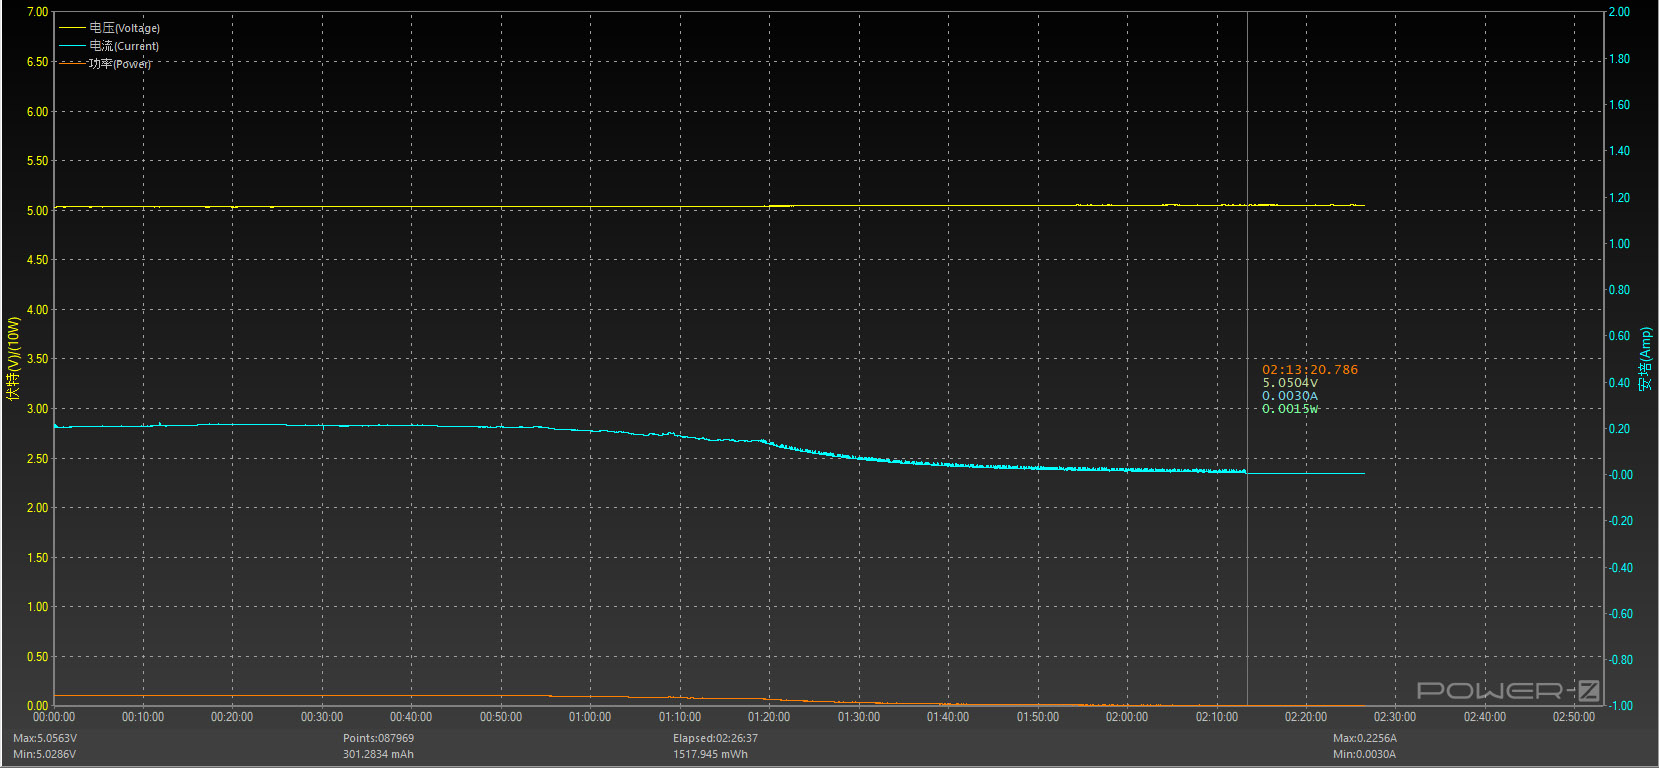Click the 安培(Amp) right axis title
The height and width of the screenshot is (768, 1659).
(1646, 358)
